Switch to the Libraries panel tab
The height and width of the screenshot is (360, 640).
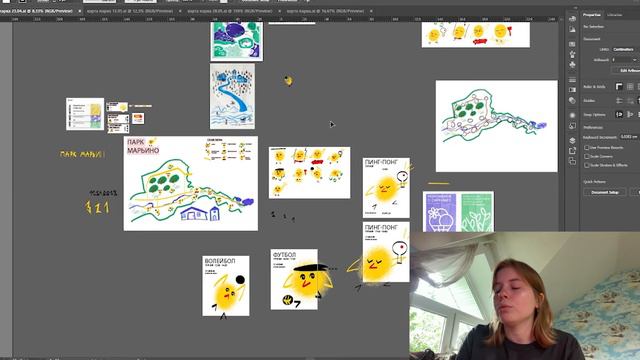614,15
